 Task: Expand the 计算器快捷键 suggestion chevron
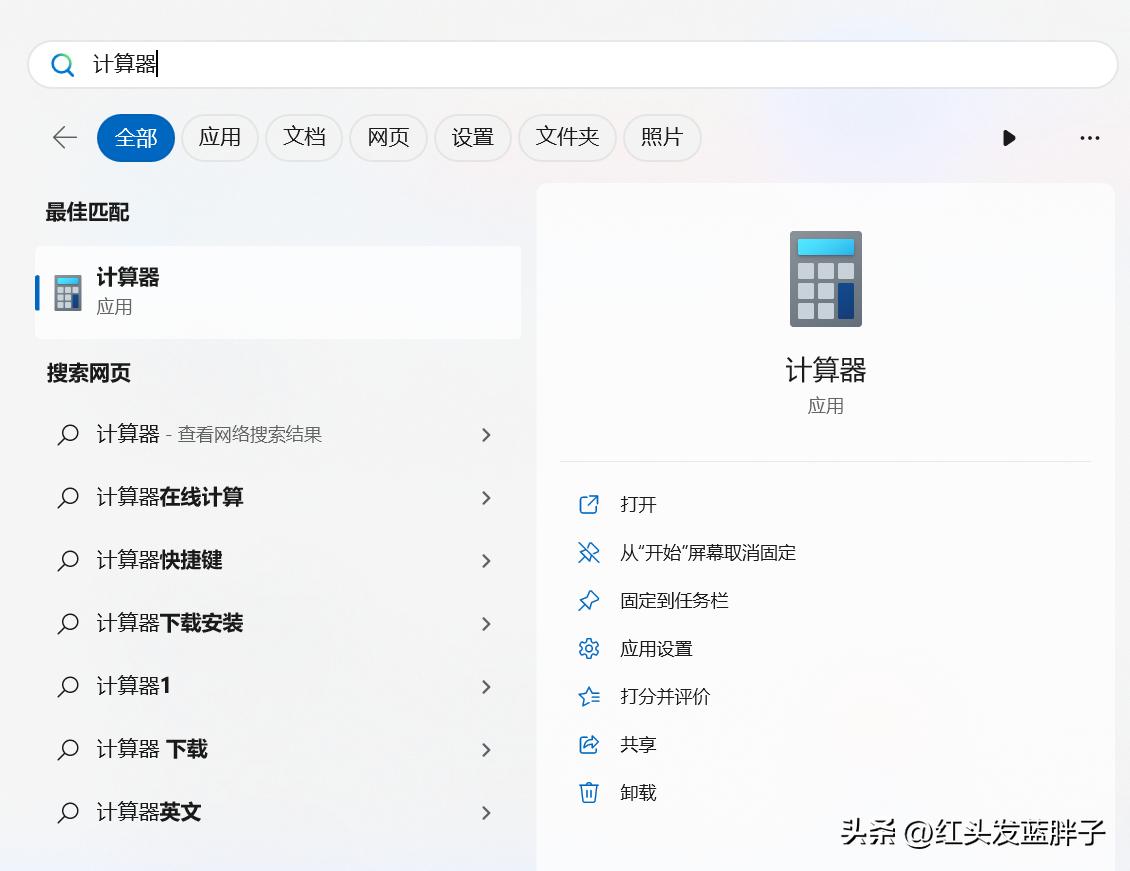(x=486, y=561)
